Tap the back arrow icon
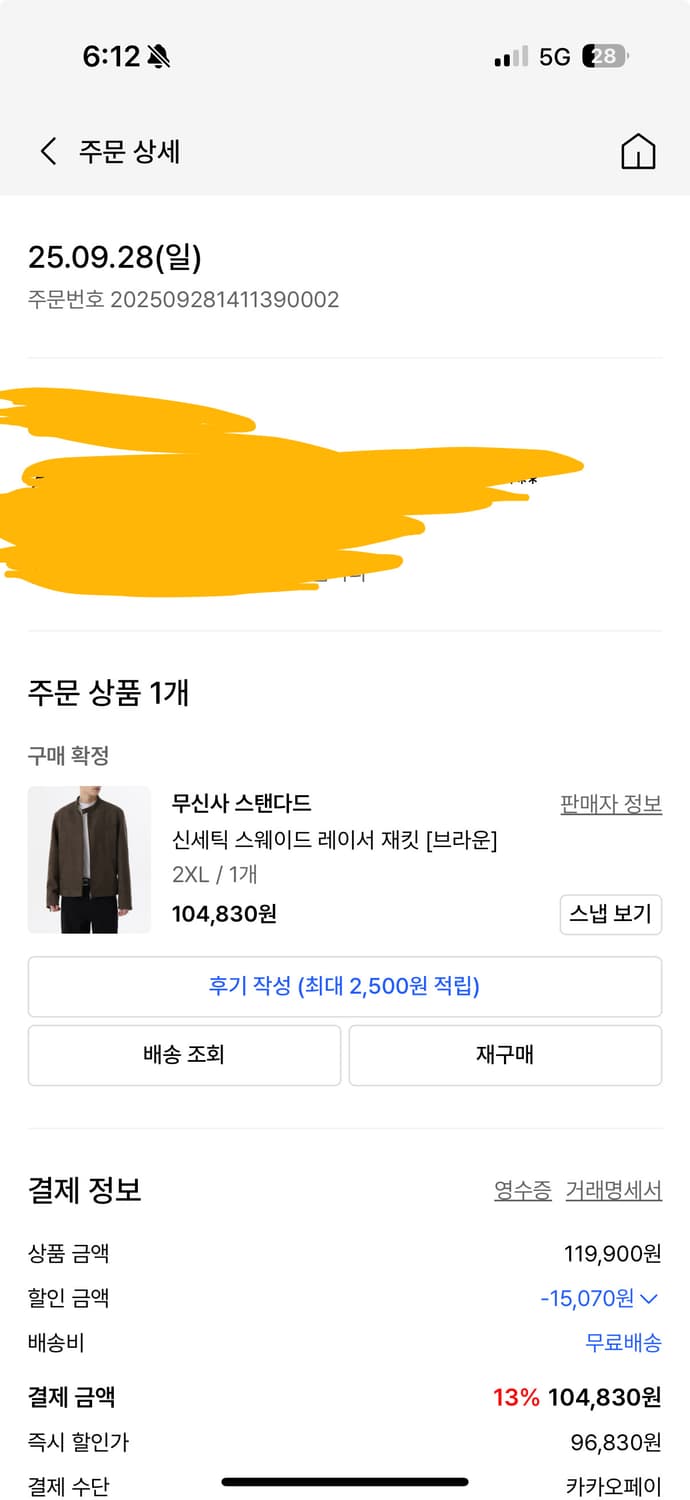This screenshot has height=1500, width=690. tap(48, 152)
